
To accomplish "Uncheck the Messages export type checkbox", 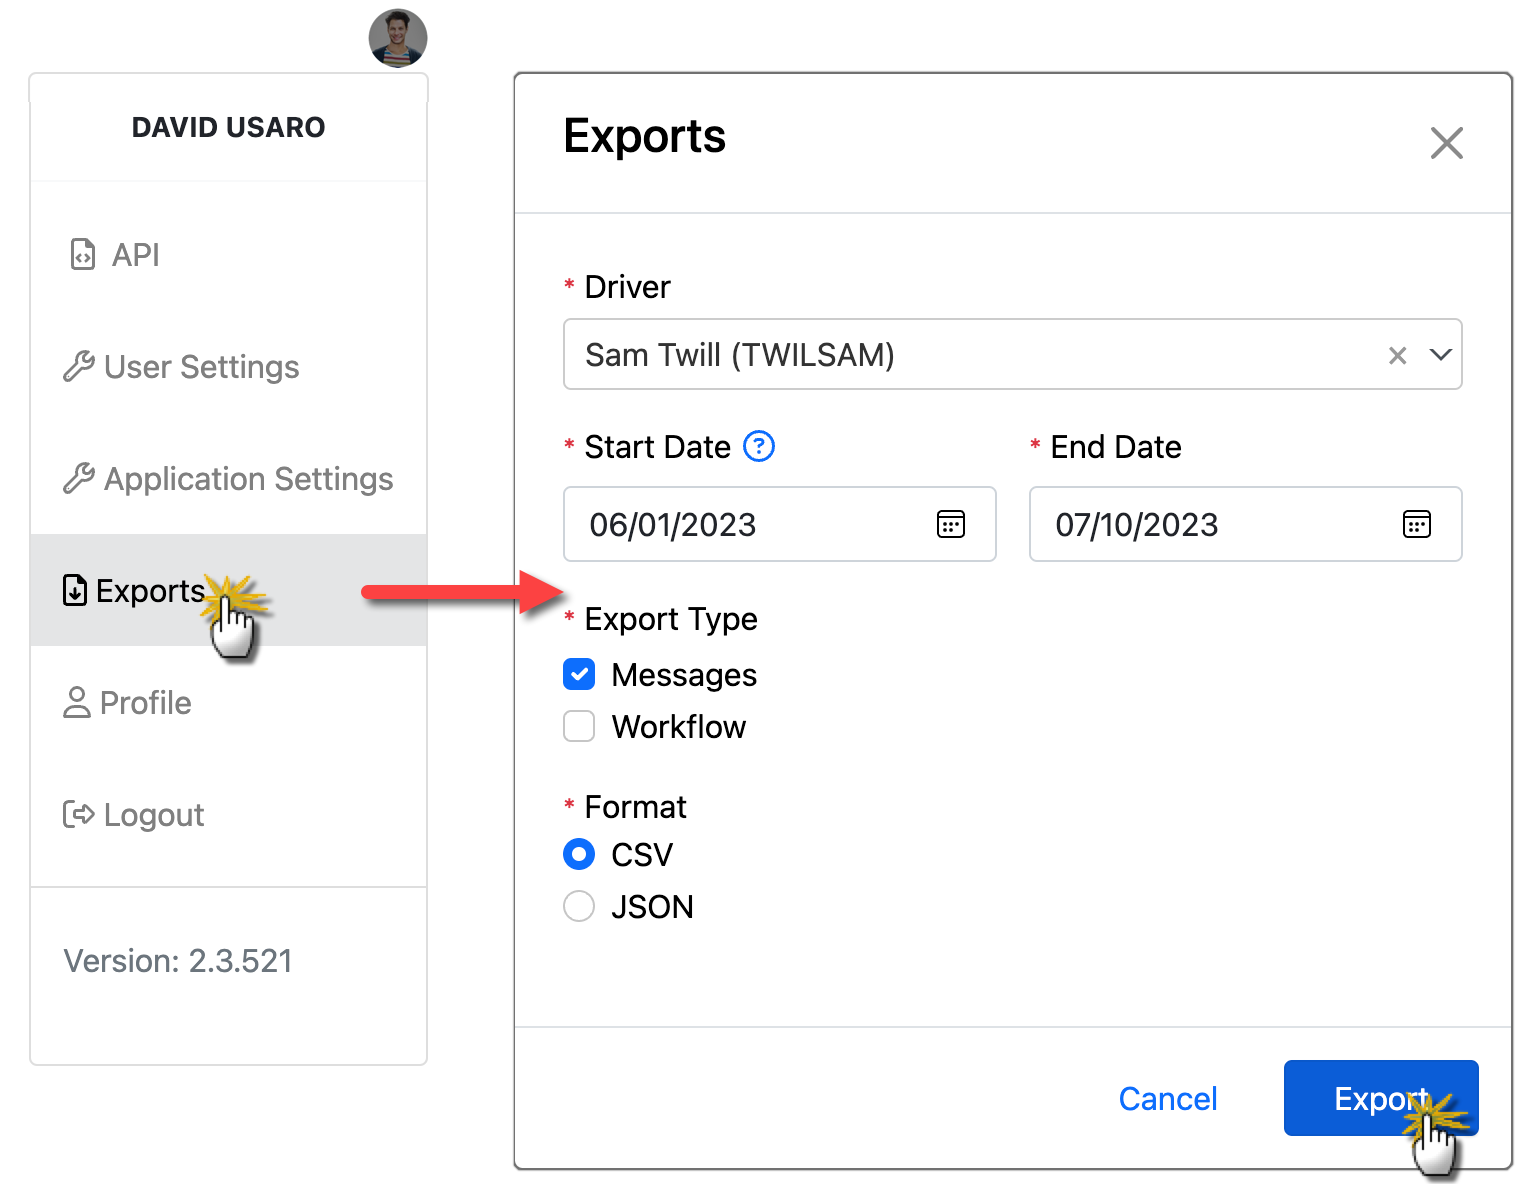I will click(x=579, y=675).
